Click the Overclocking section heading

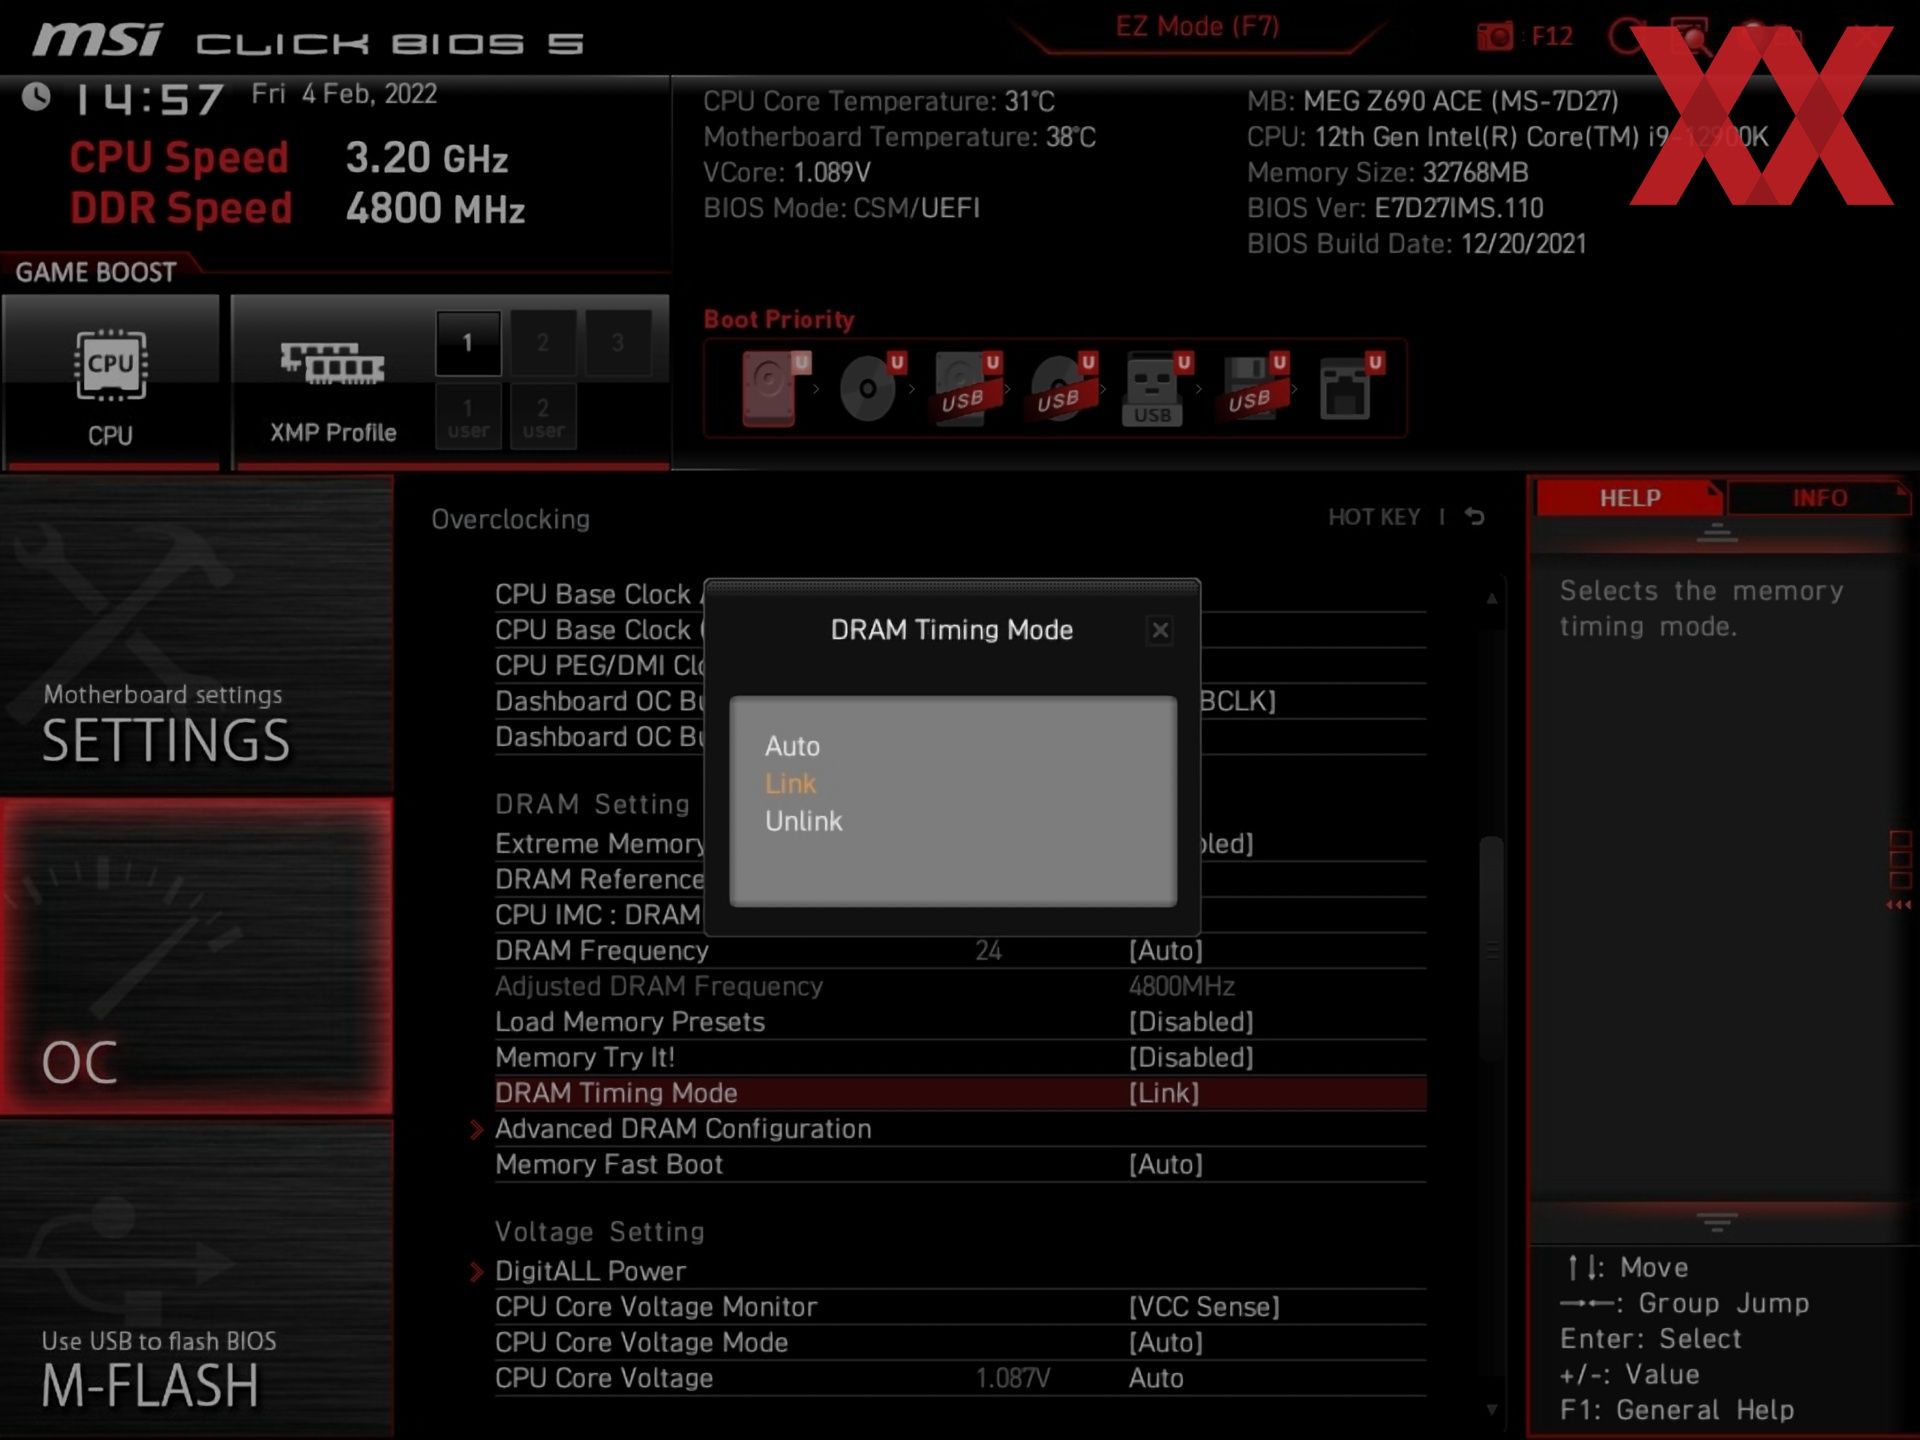coord(510,519)
